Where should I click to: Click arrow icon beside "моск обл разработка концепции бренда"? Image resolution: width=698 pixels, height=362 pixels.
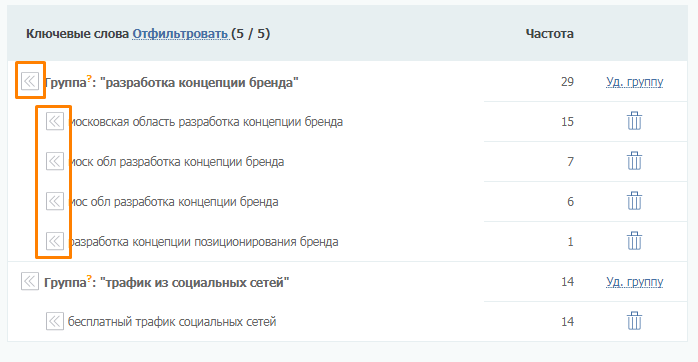(55, 161)
